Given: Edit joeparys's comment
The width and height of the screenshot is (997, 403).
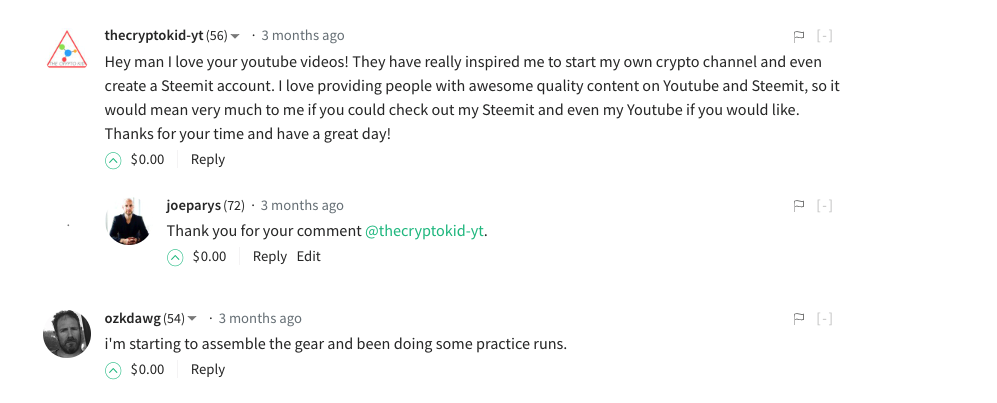Looking at the screenshot, I should point(309,257).
